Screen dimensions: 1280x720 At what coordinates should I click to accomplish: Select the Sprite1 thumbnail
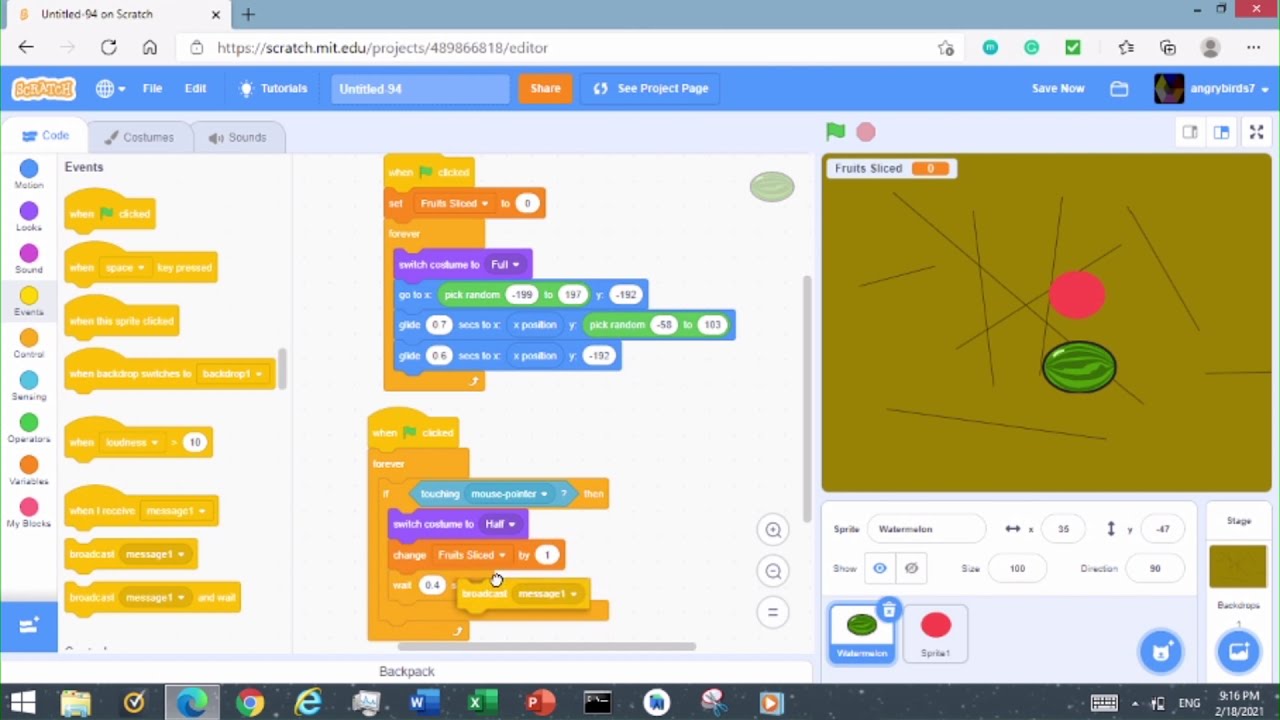pos(936,632)
